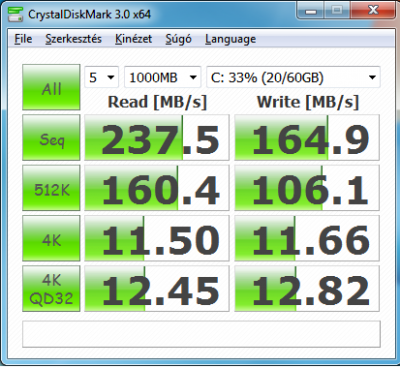Open the Szerkesztés menu

73,39
